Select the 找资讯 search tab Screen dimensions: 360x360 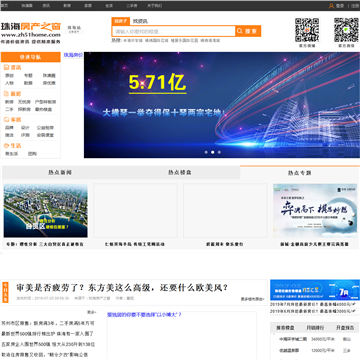140,21
